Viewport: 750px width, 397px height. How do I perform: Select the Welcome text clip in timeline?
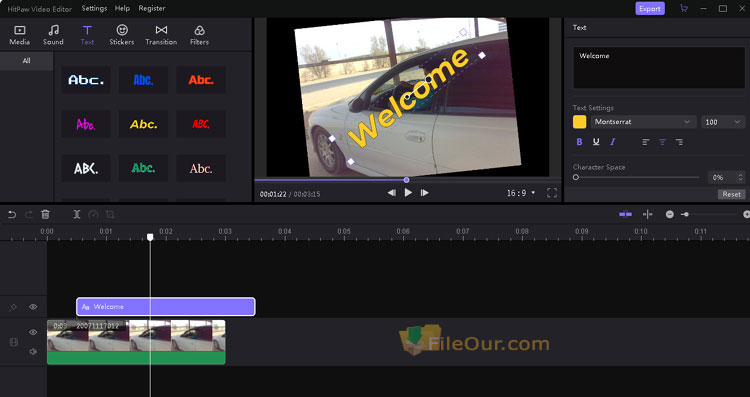(x=166, y=307)
